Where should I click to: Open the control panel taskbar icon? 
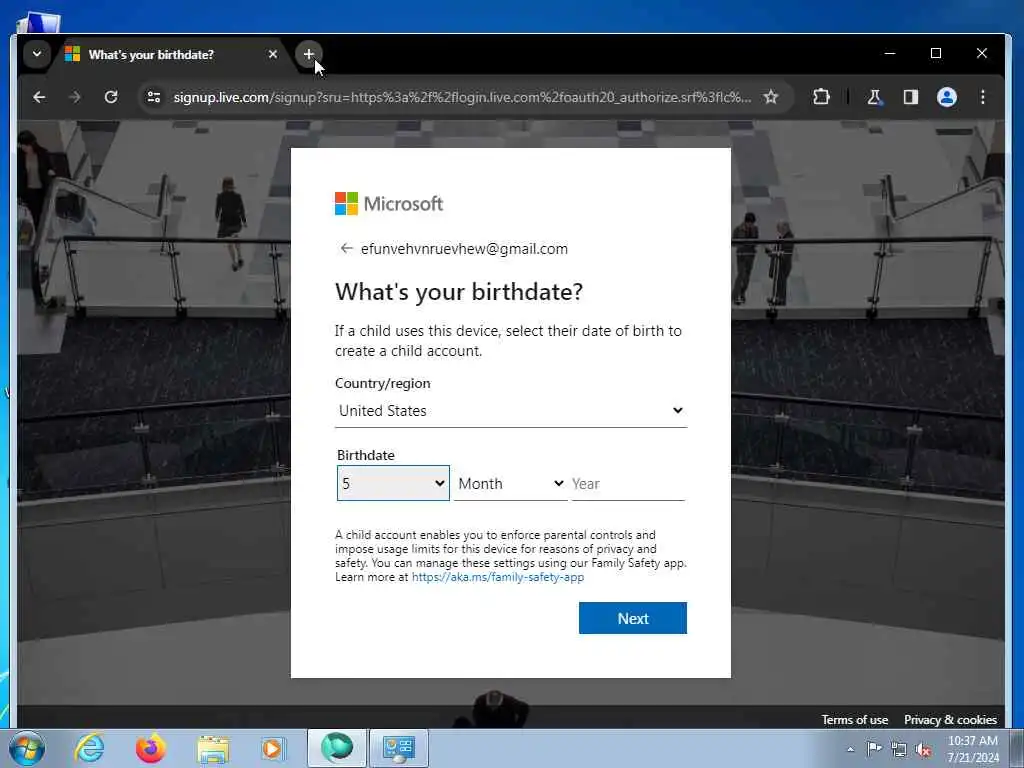[x=398, y=748]
